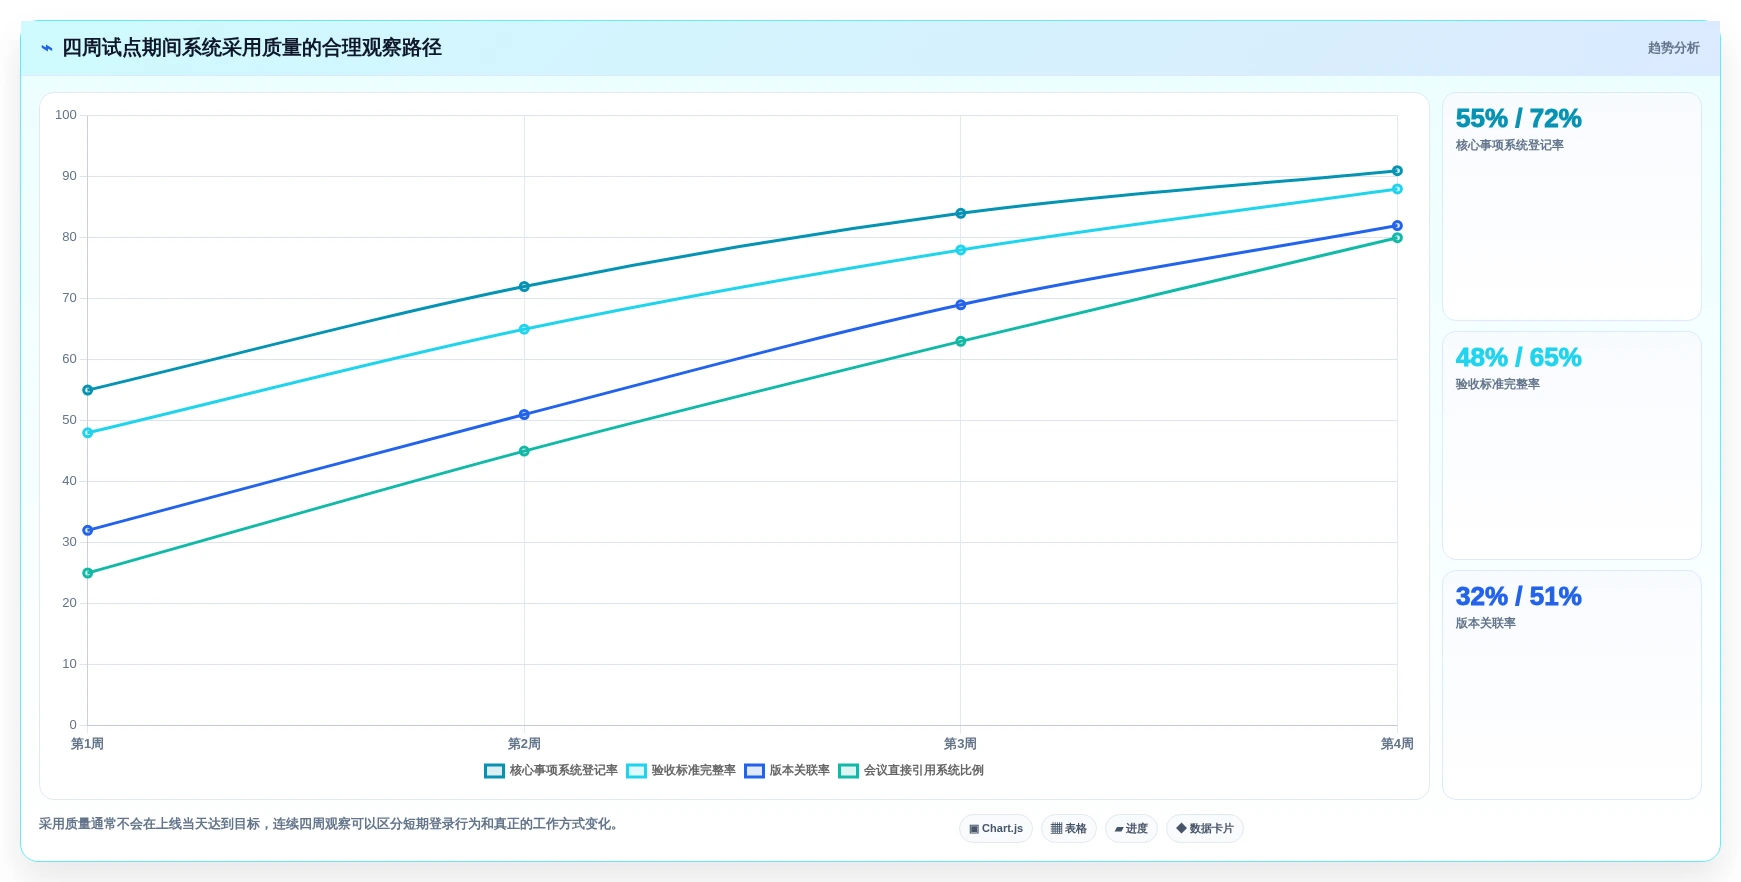Click the 趋势分析 label in header

click(x=1673, y=48)
